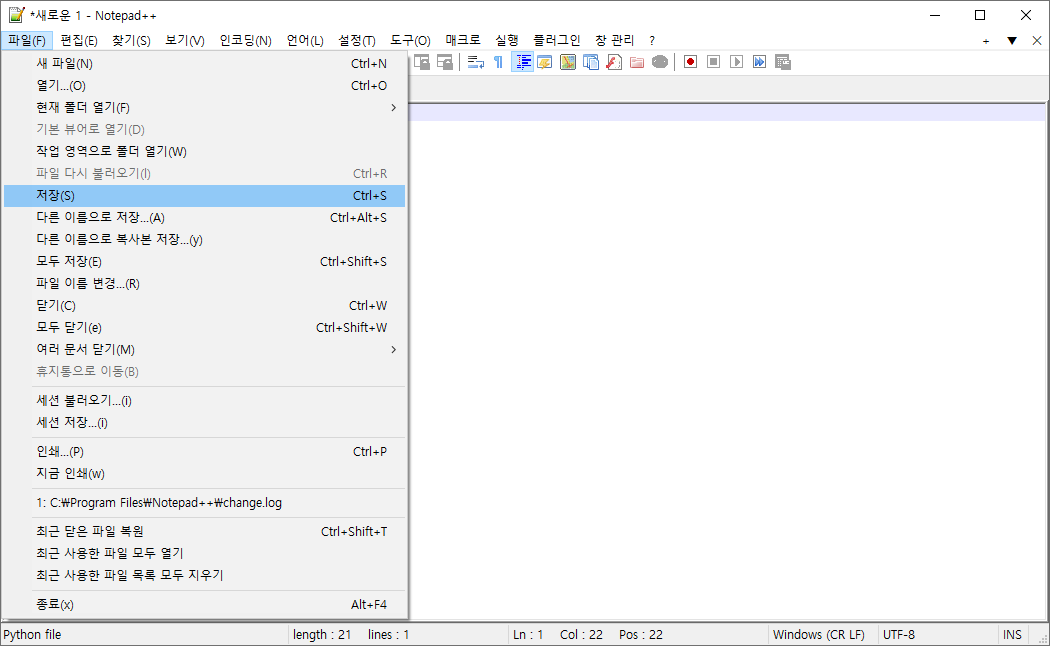Open the 편집(E) menu

pos(79,41)
